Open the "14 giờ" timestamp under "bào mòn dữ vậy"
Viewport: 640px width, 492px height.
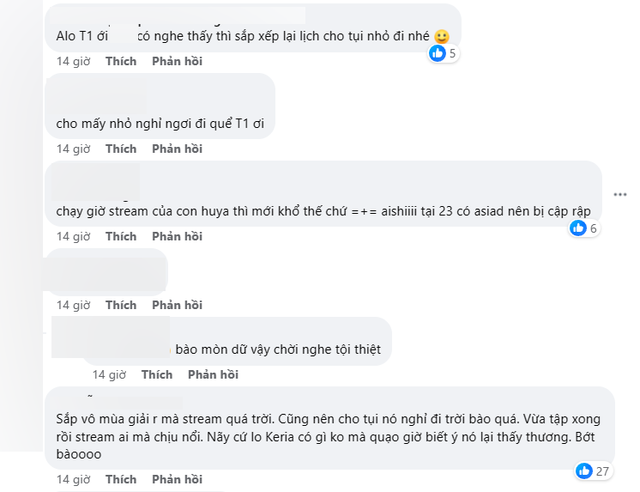click(110, 375)
